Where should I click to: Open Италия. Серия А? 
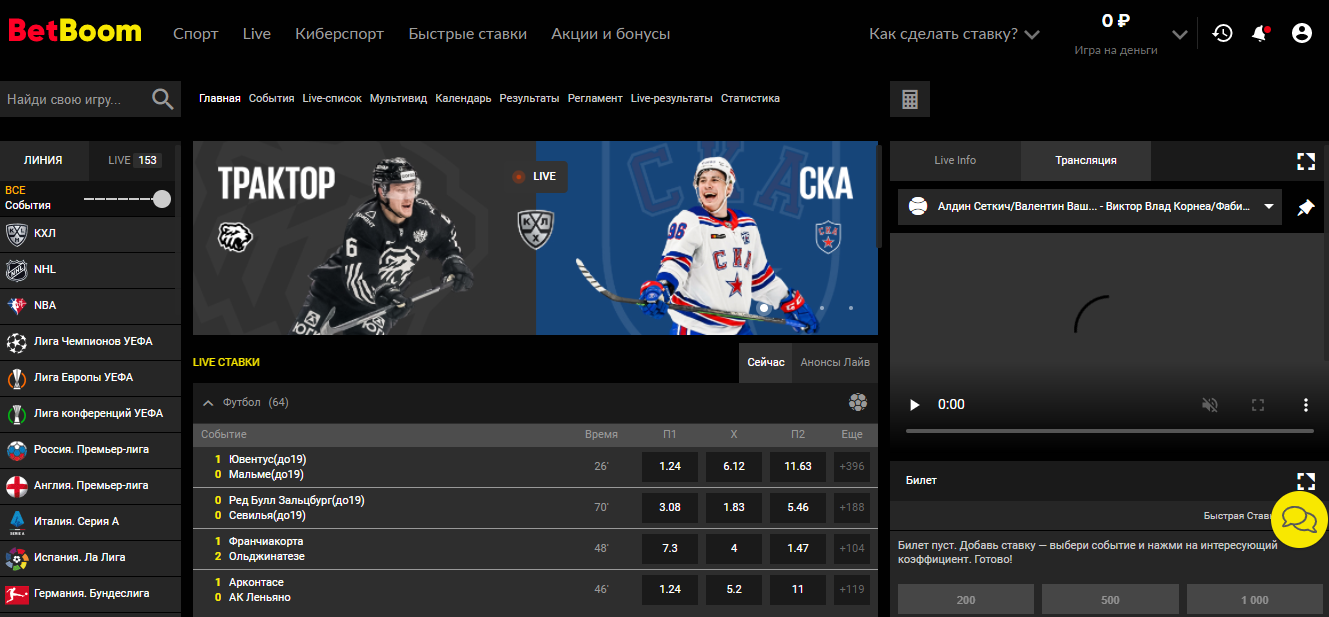(90, 522)
